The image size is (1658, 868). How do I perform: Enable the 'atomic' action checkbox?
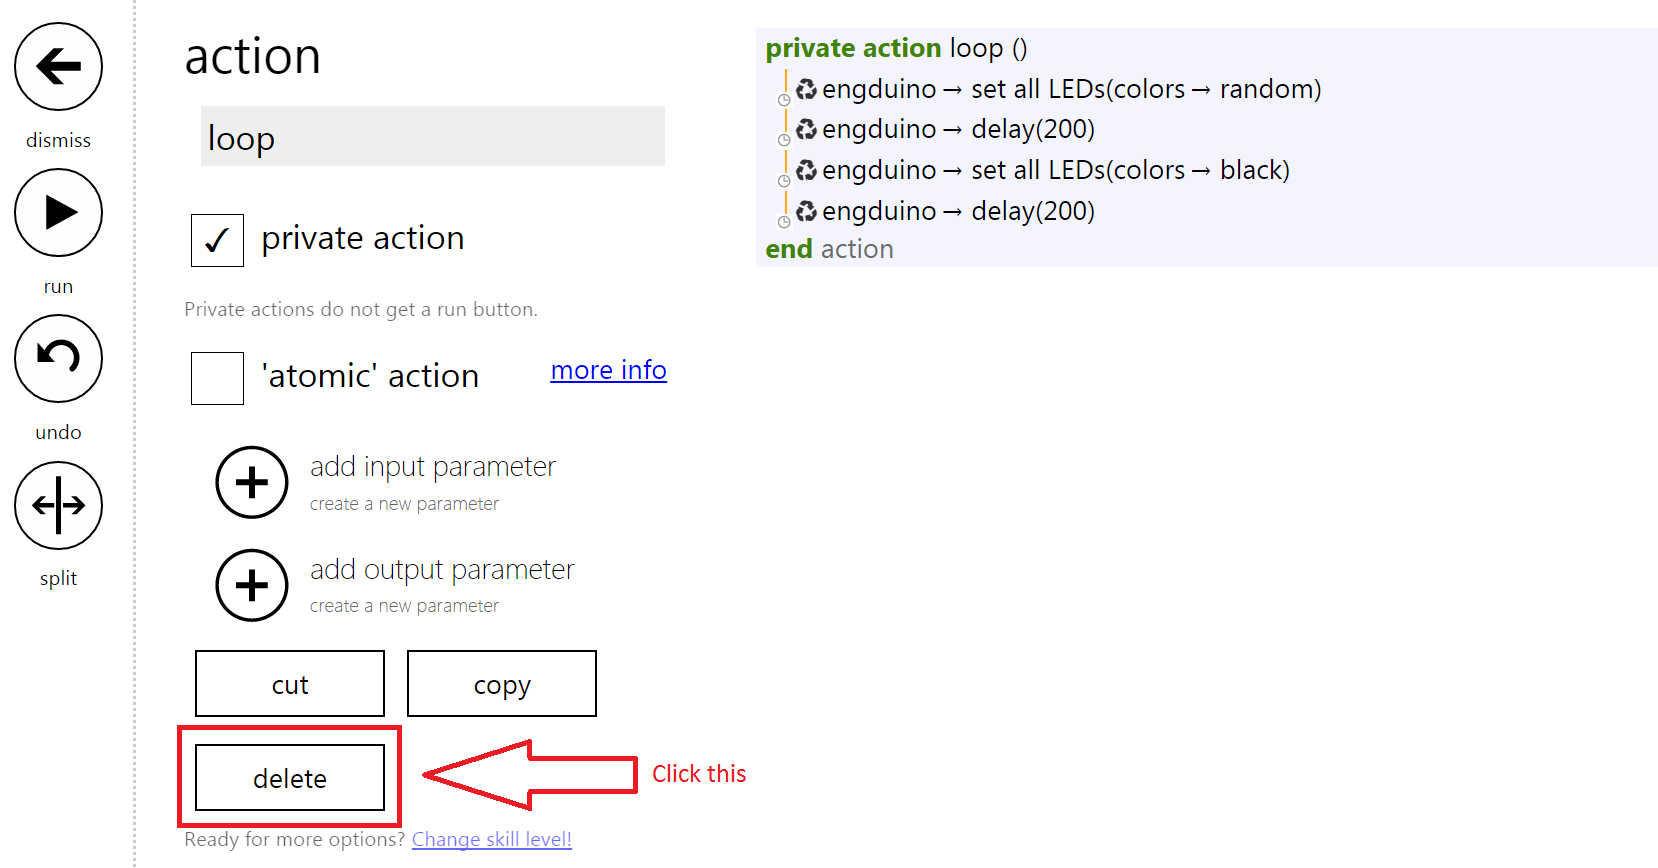pyautogui.click(x=217, y=378)
